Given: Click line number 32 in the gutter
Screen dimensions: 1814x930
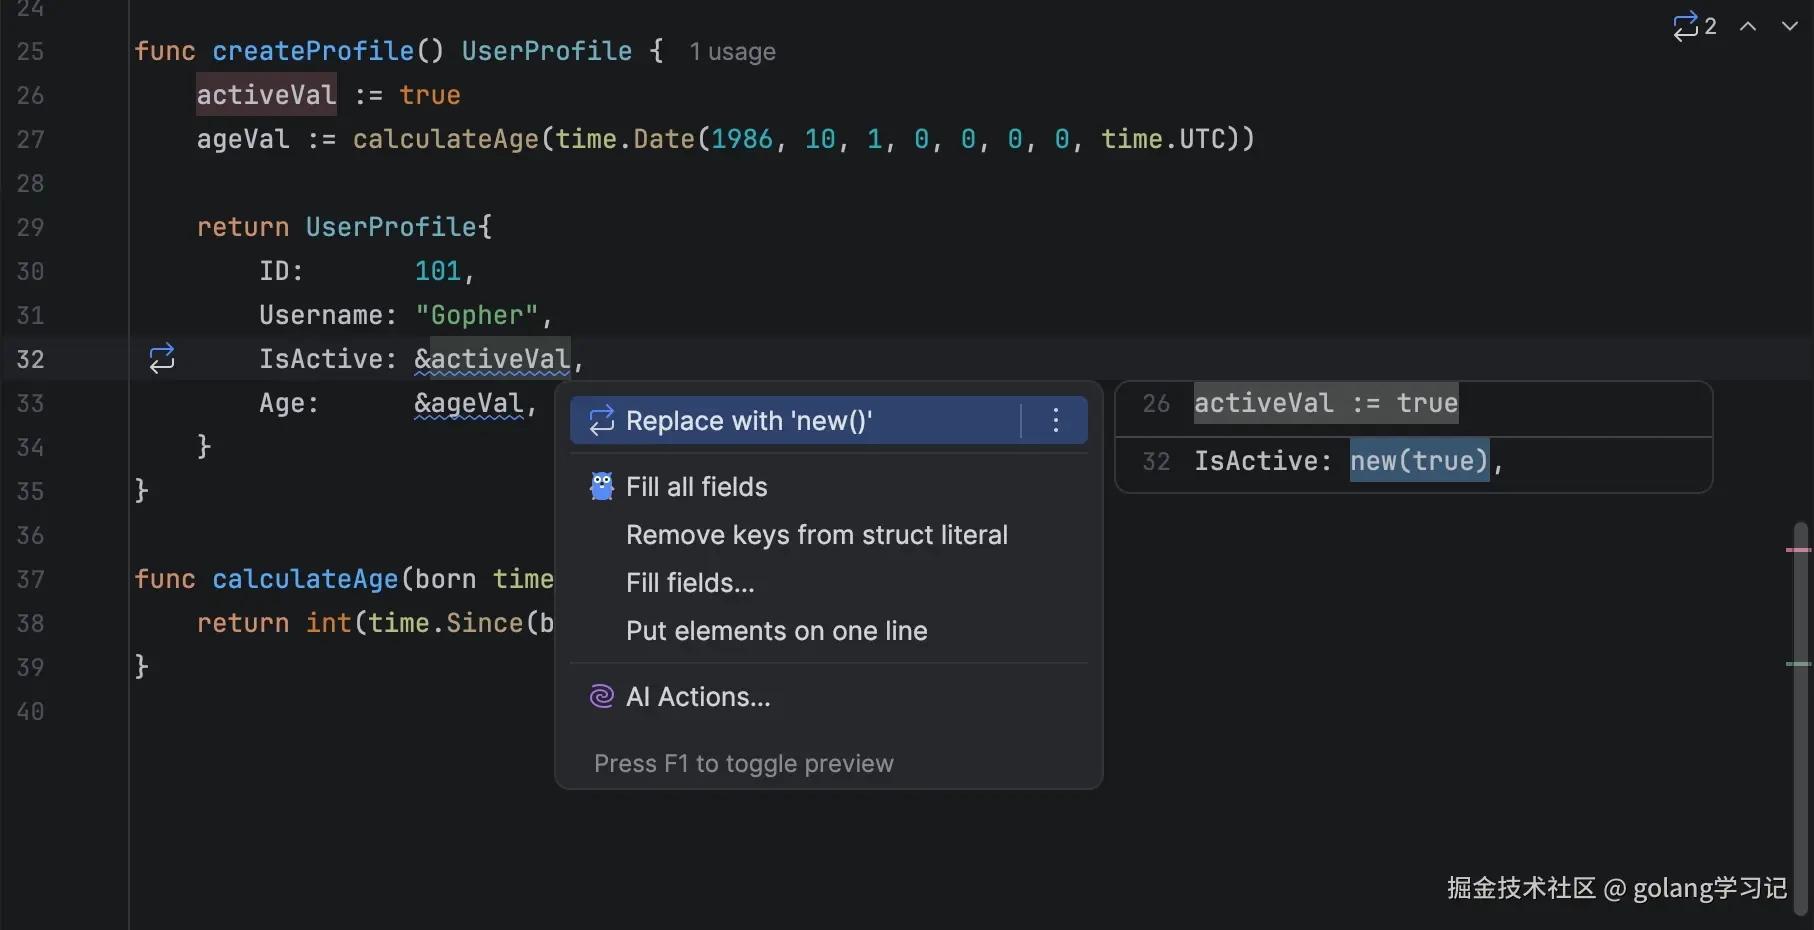Looking at the screenshot, I should pyautogui.click(x=30, y=359).
